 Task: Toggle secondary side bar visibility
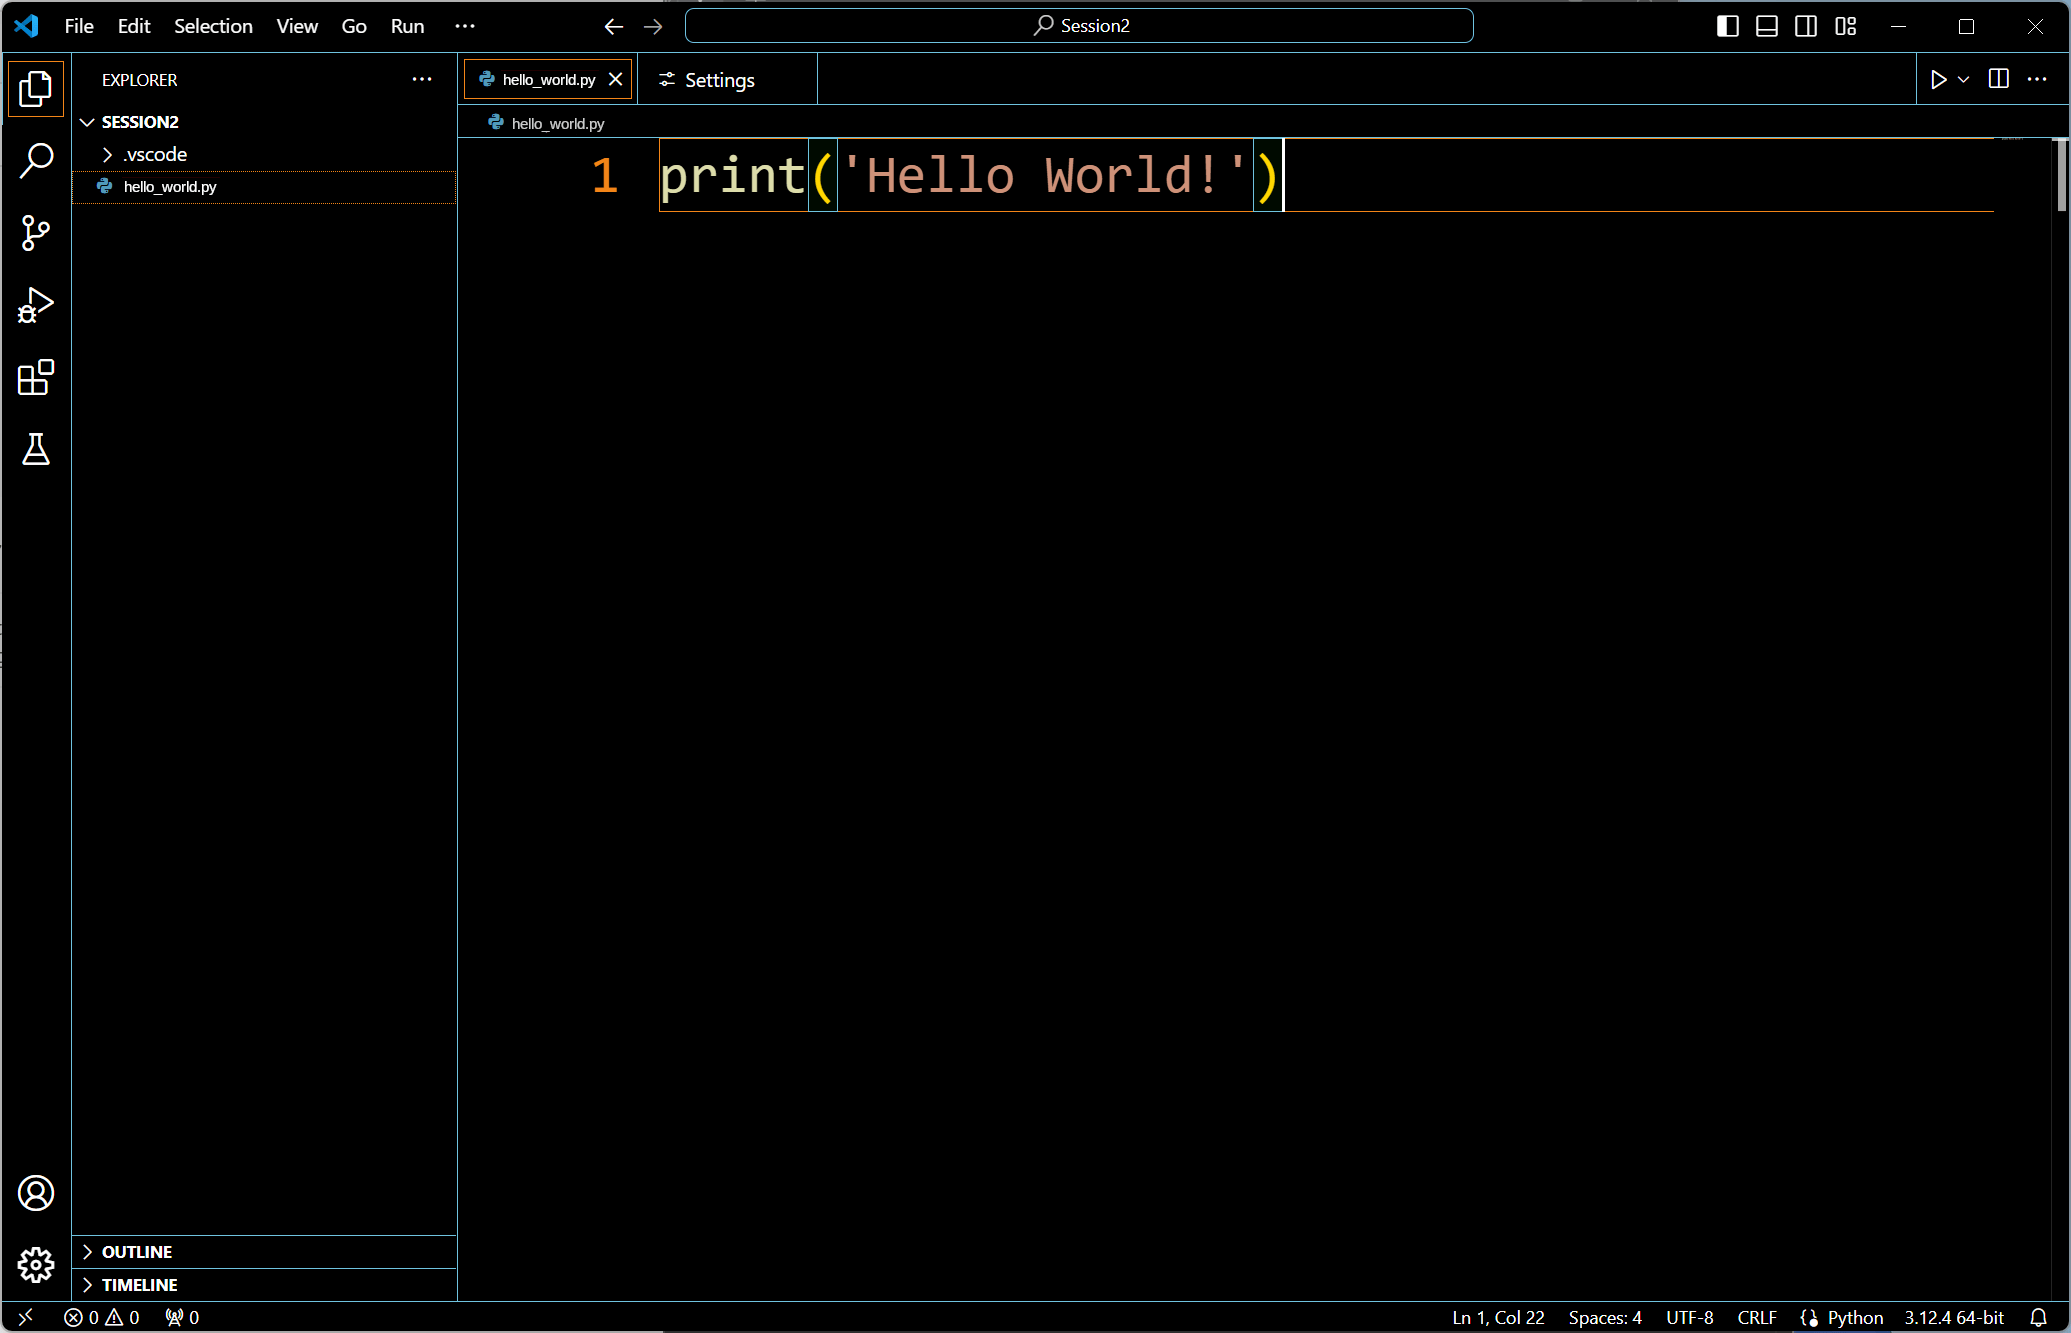pyautogui.click(x=1806, y=26)
